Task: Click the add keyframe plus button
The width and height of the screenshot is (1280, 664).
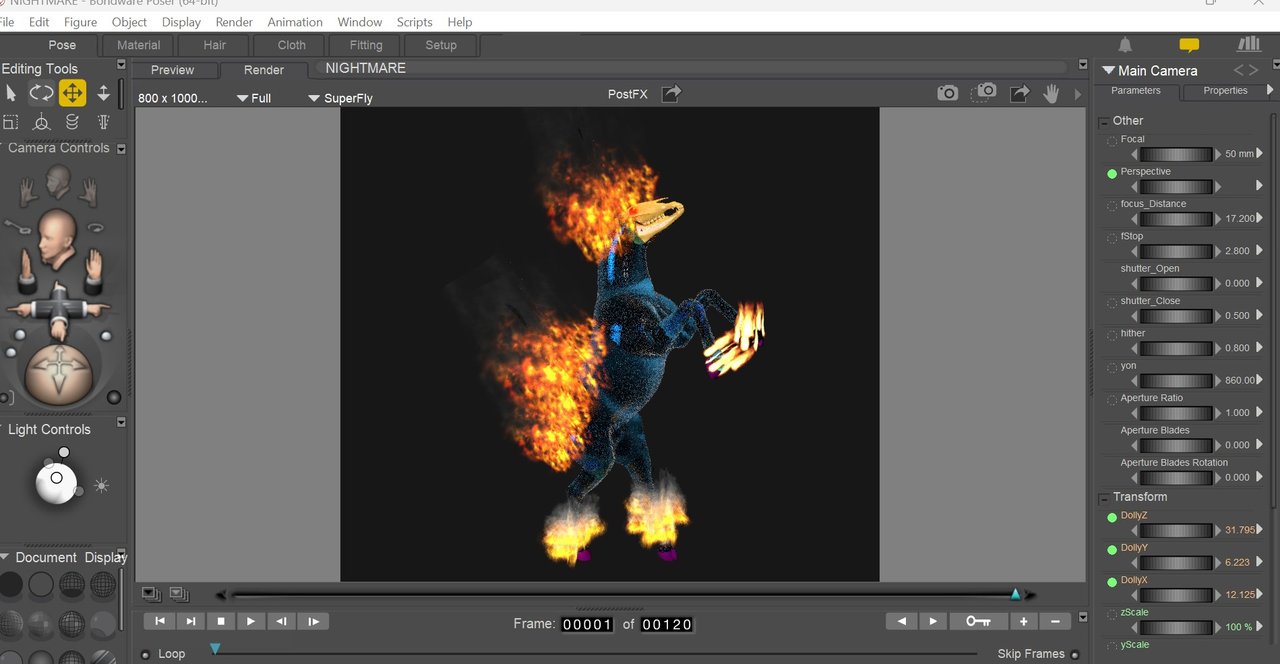Action: [x=1024, y=621]
